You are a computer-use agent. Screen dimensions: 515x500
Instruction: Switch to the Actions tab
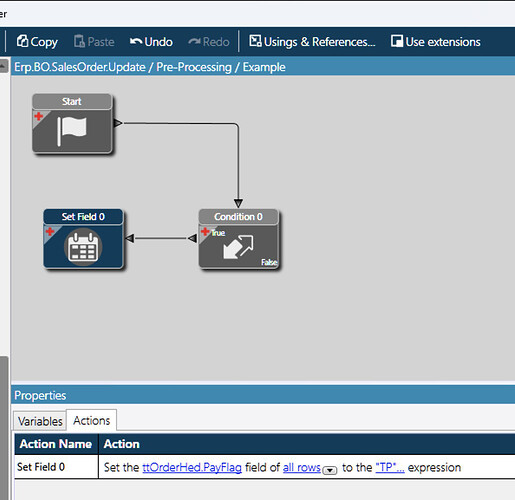92,421
